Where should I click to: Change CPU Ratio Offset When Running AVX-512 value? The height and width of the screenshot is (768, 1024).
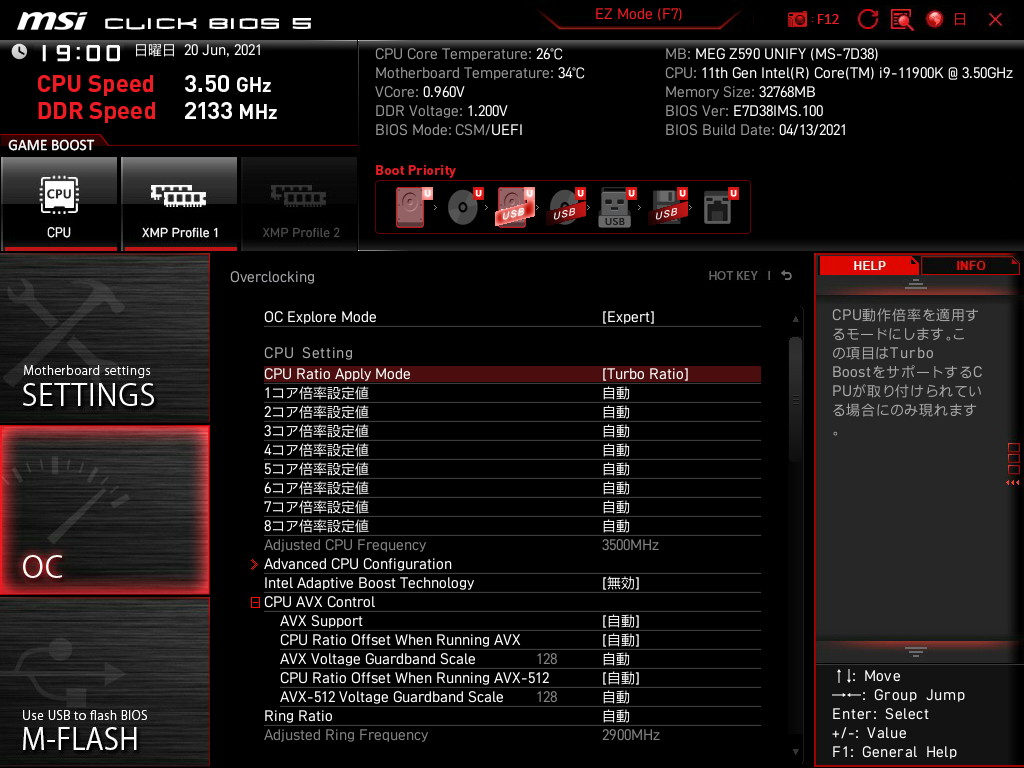pos(620,677)
